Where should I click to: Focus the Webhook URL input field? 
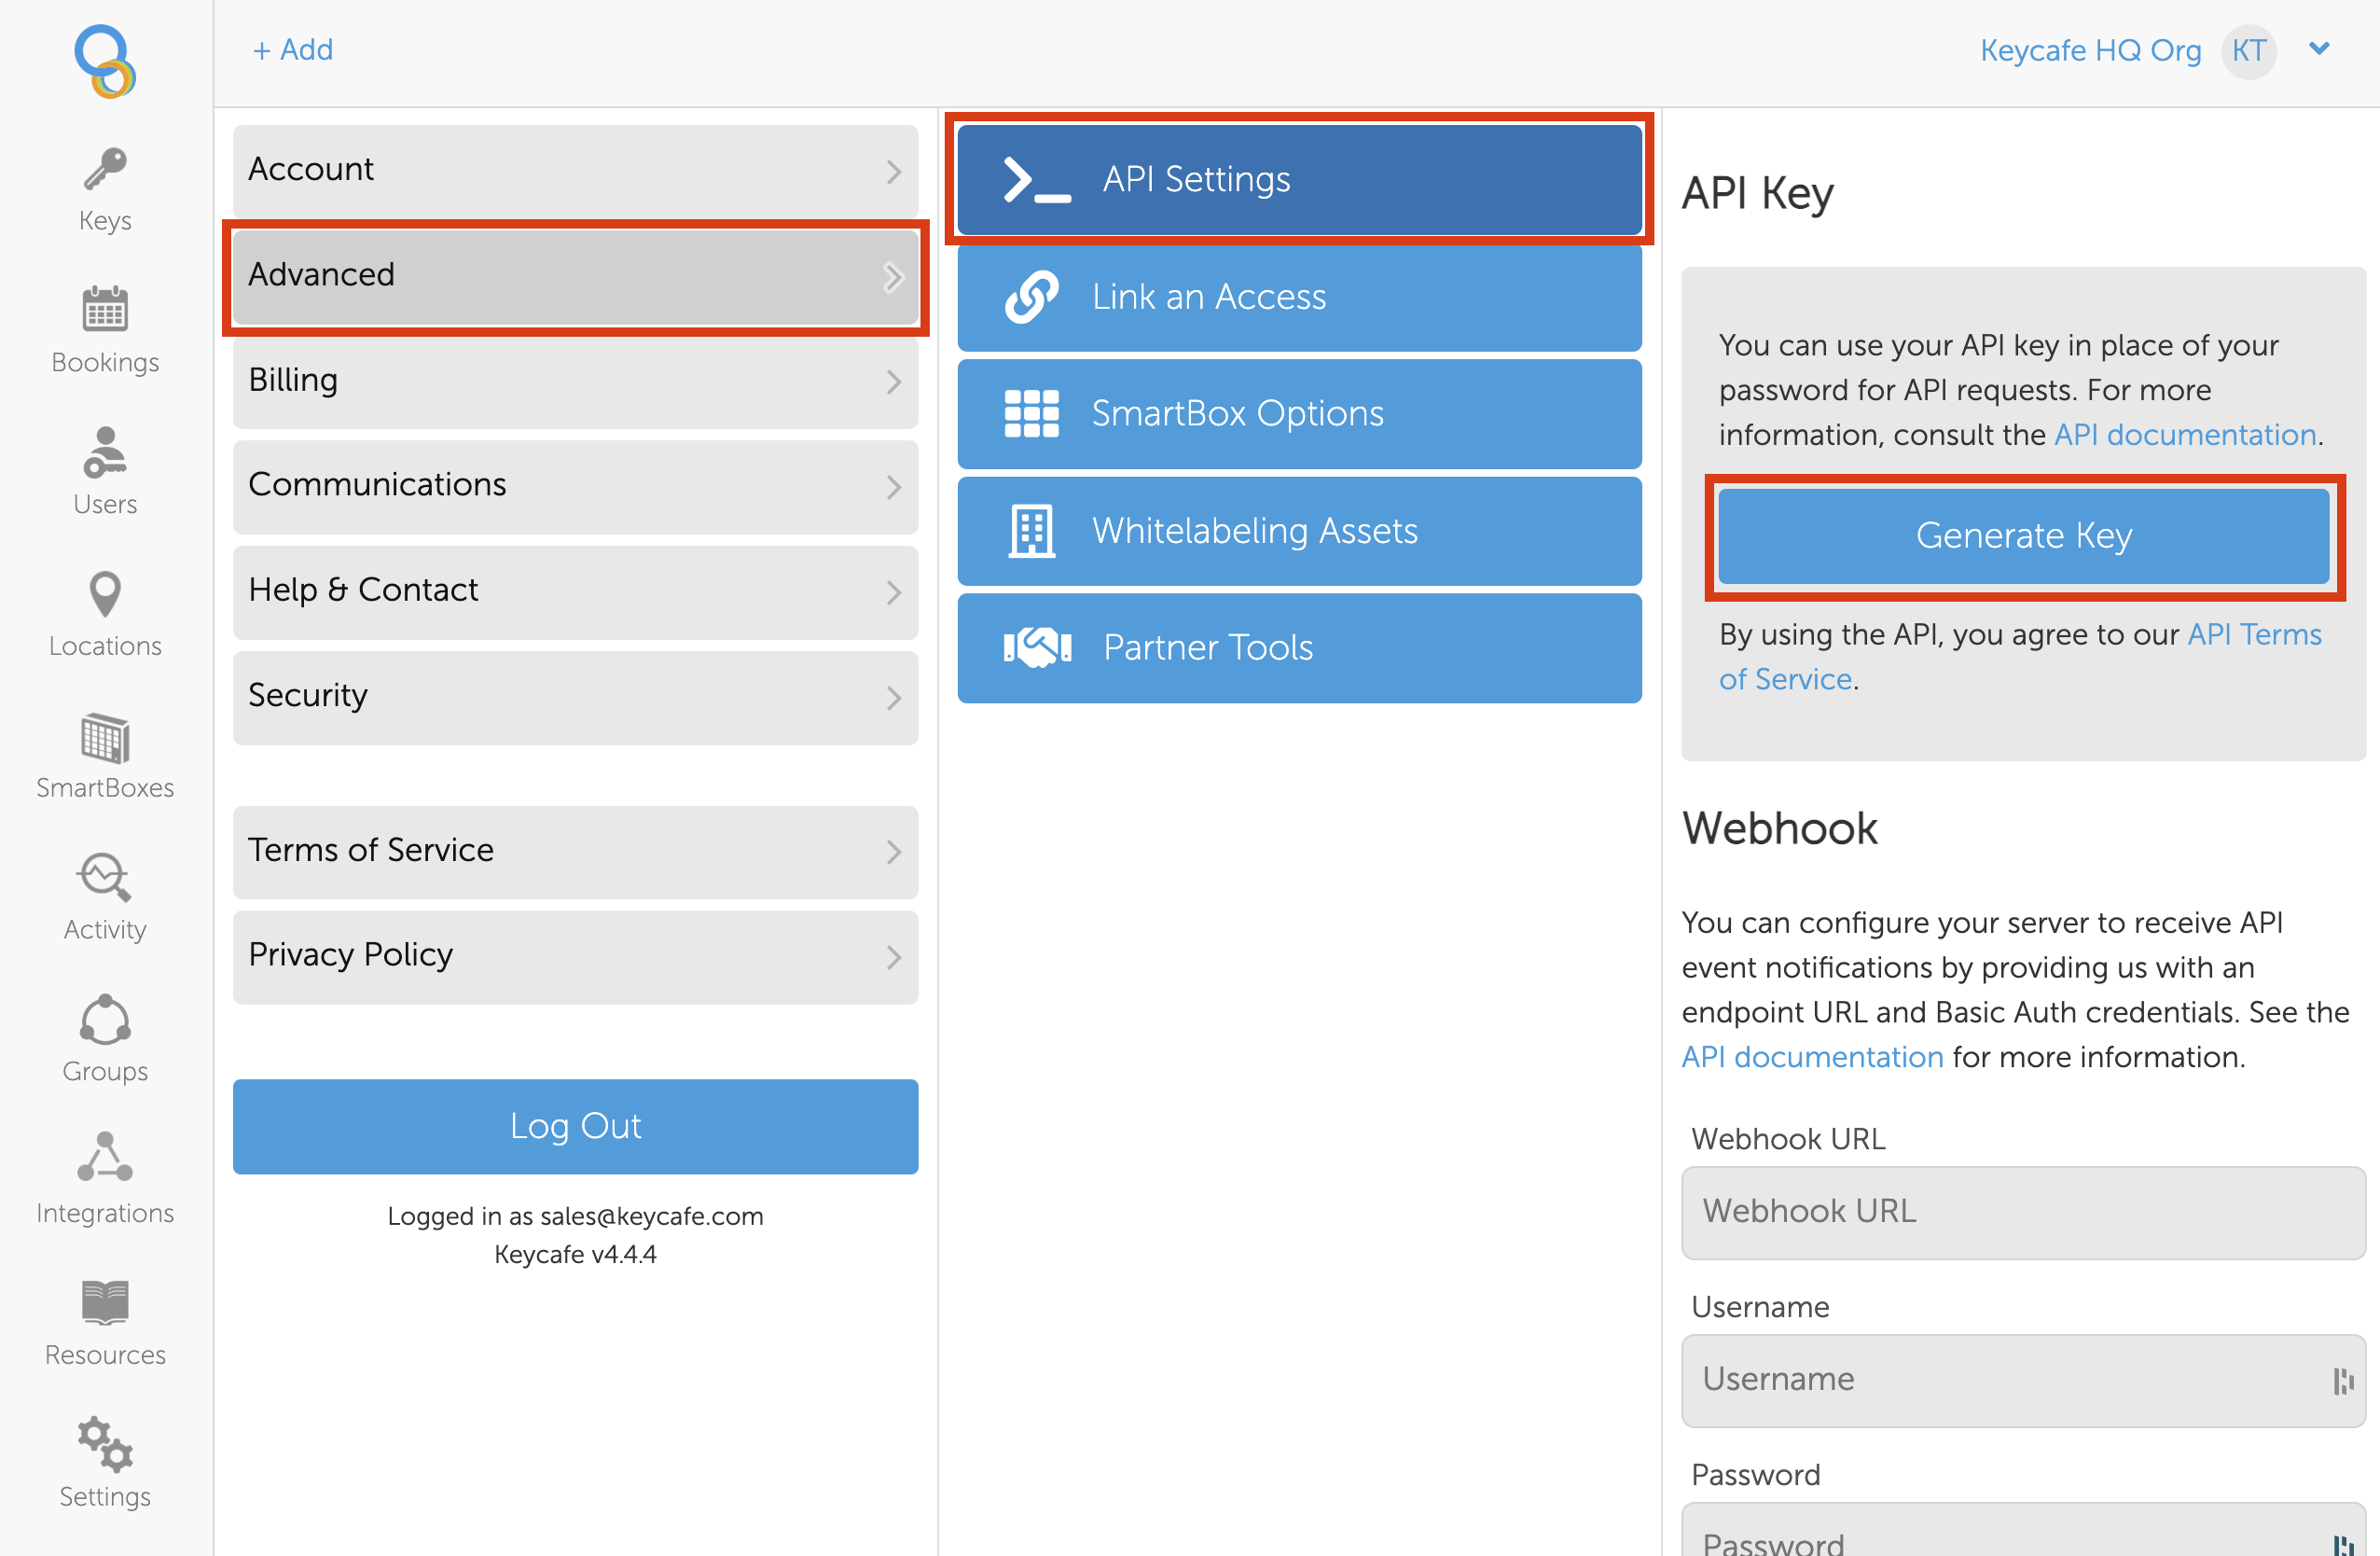point(2023,1212)
